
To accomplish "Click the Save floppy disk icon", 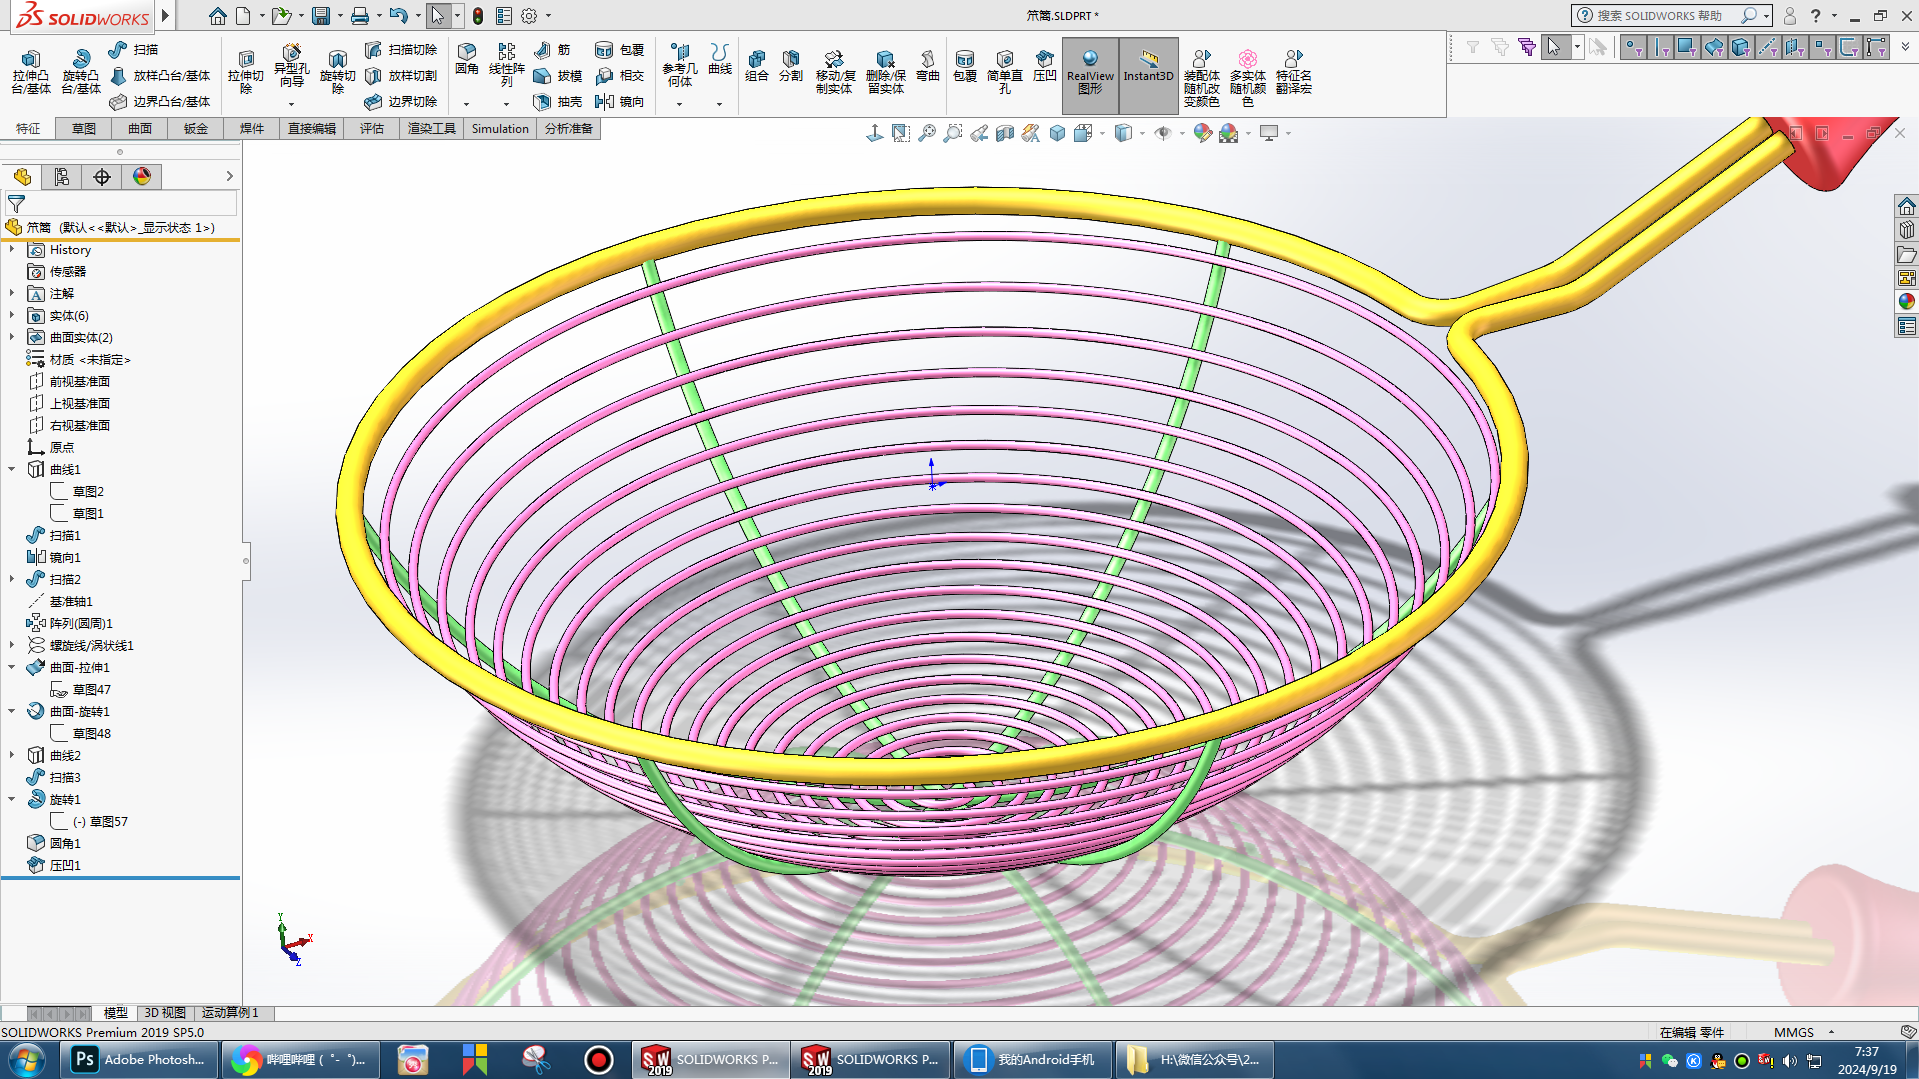I will [x=320, y=16].
